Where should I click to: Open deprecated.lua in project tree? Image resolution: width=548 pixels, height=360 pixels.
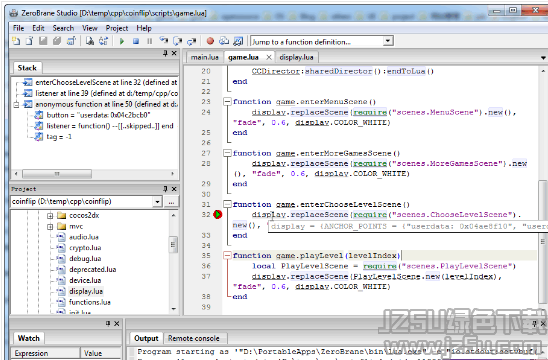[x=93, y=269]
